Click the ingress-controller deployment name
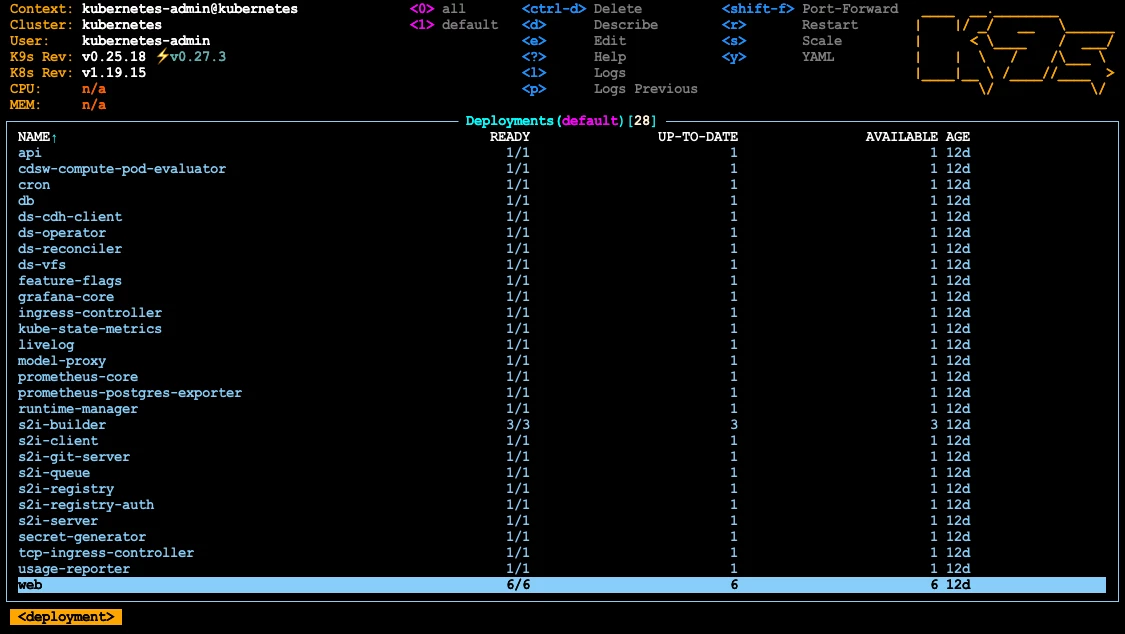This screenshot has height=634, width=1125. point(90,313)
